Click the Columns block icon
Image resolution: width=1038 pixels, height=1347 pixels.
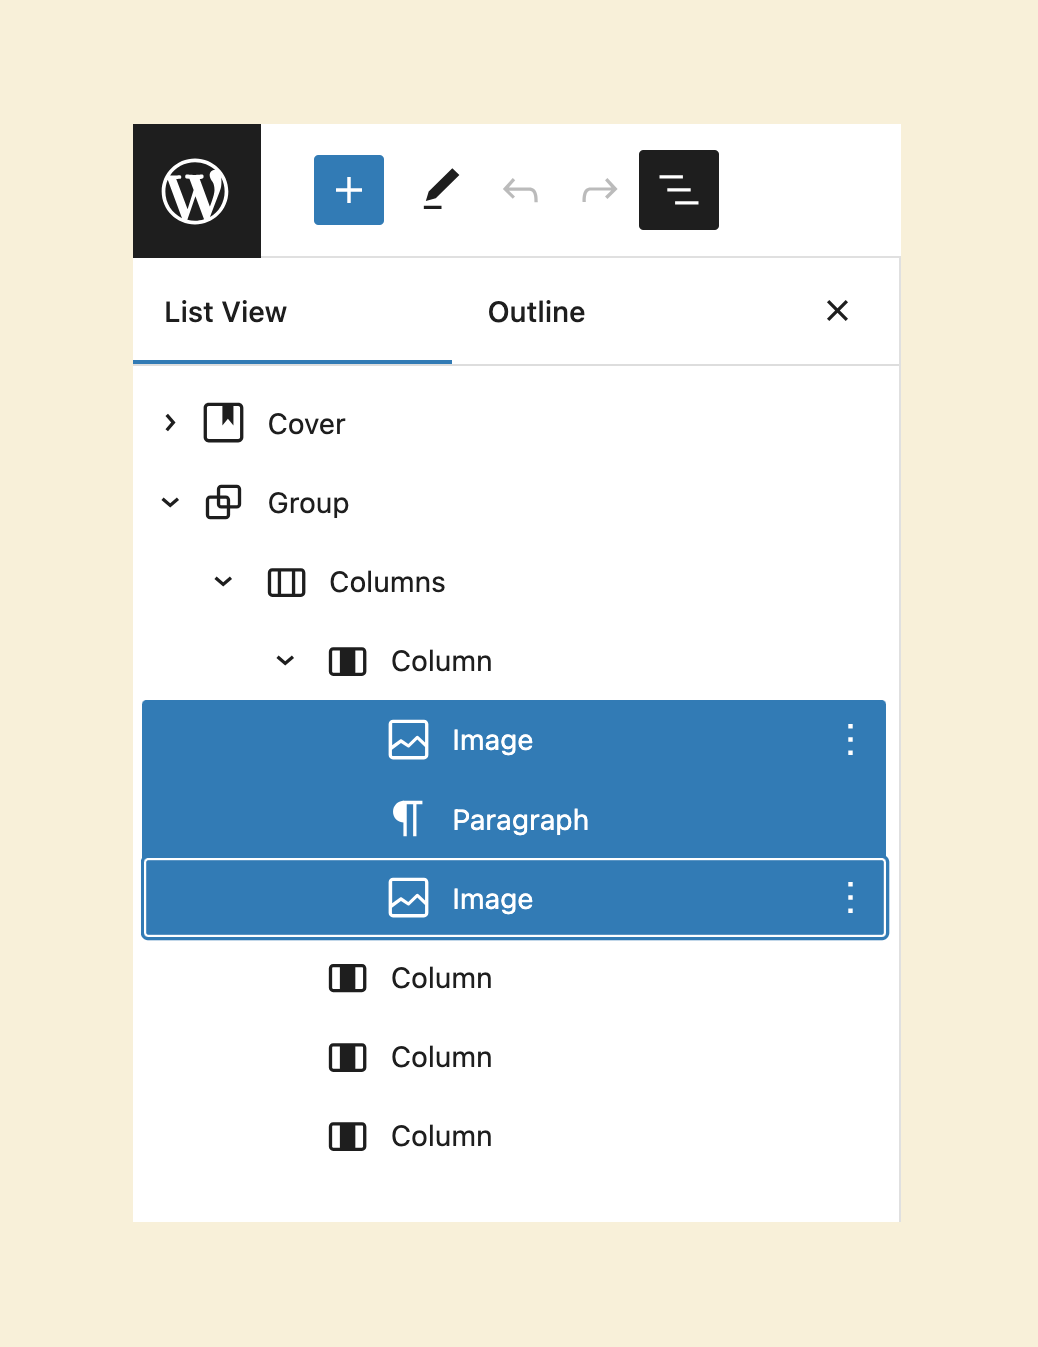pos(286,582)
